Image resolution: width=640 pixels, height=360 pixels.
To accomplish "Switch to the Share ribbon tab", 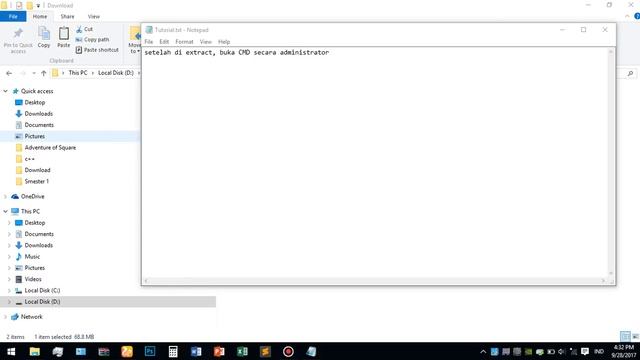I will point(67,16).
